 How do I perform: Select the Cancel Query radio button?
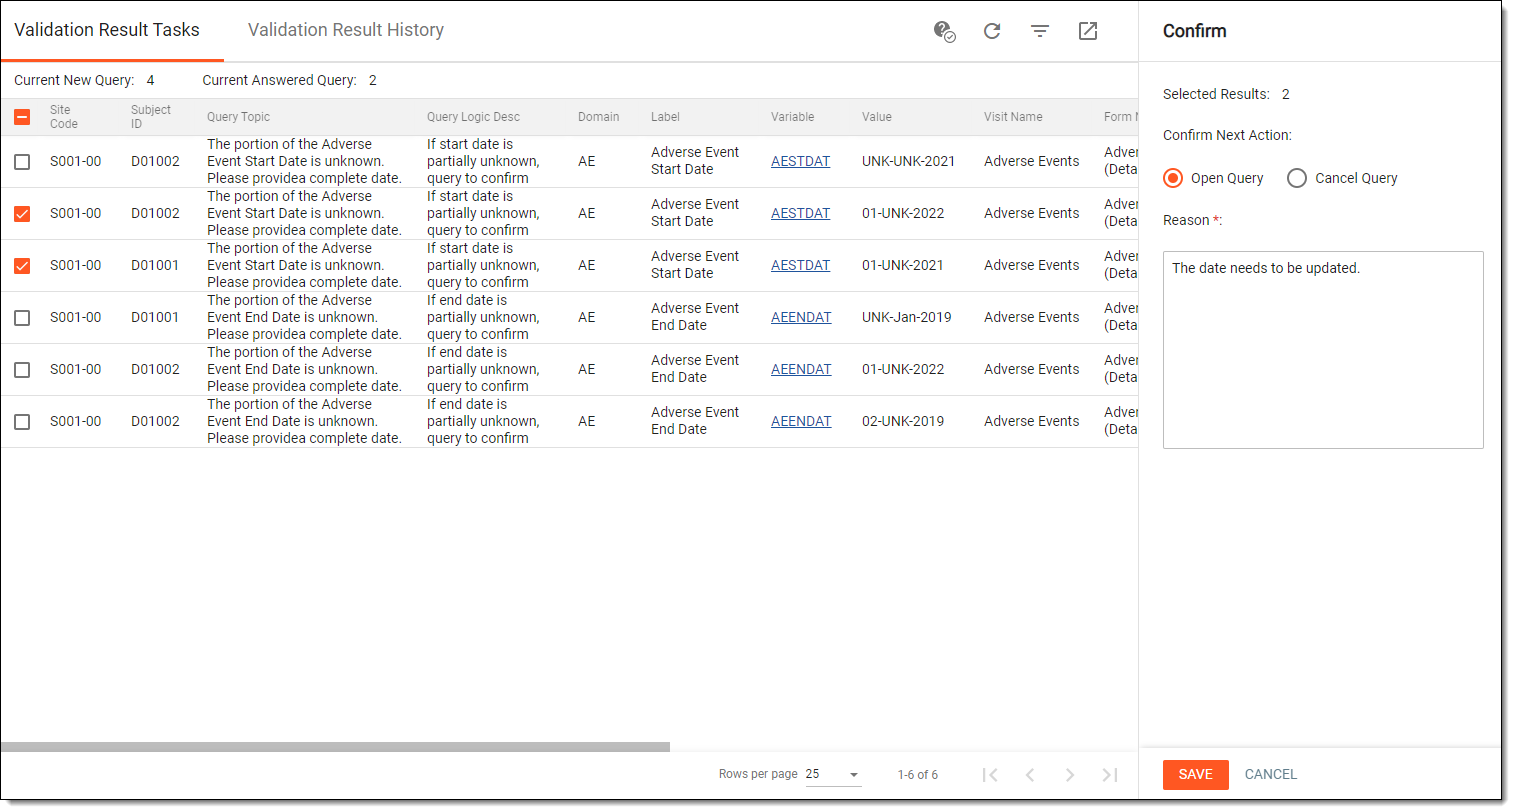point(1297,178)
